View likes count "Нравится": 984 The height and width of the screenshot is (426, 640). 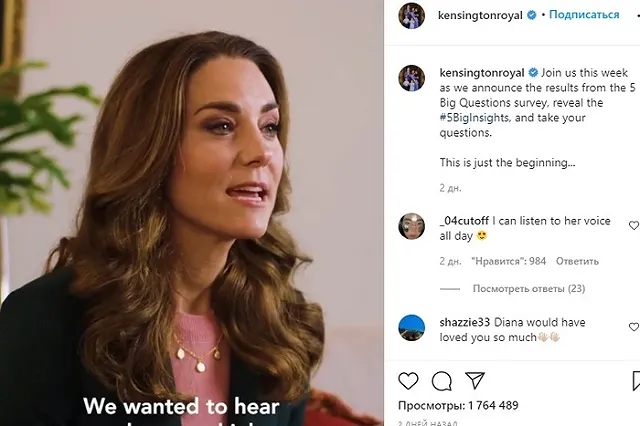pyautogui.click(x=509, y=261)
